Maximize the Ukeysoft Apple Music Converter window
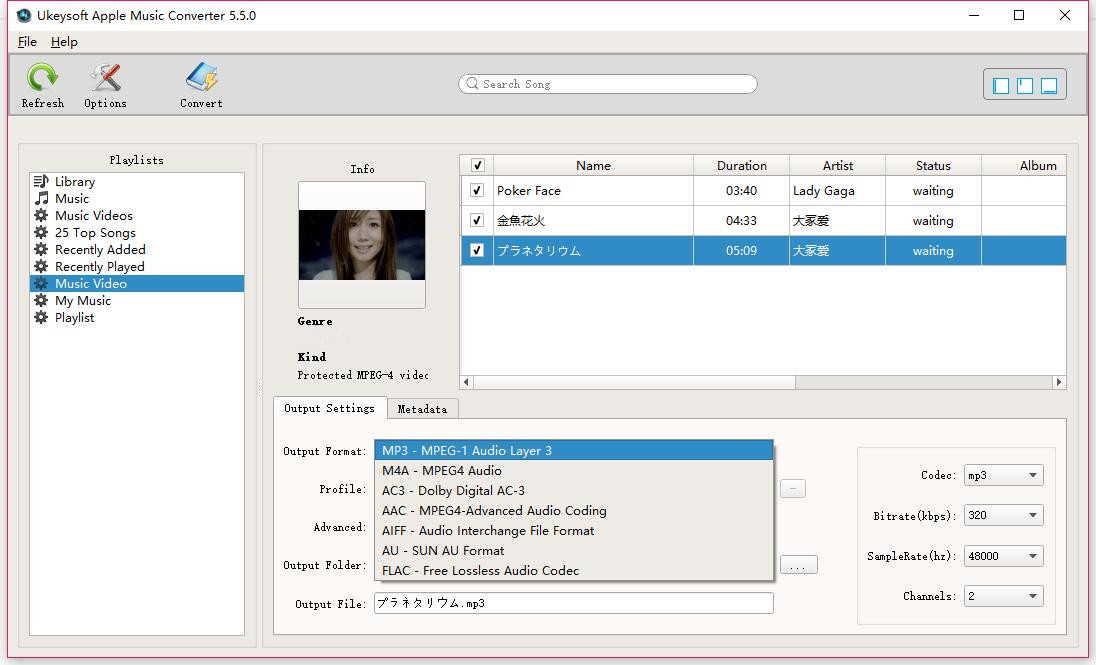The image size is (1096, 665). tap(1019, 15)
